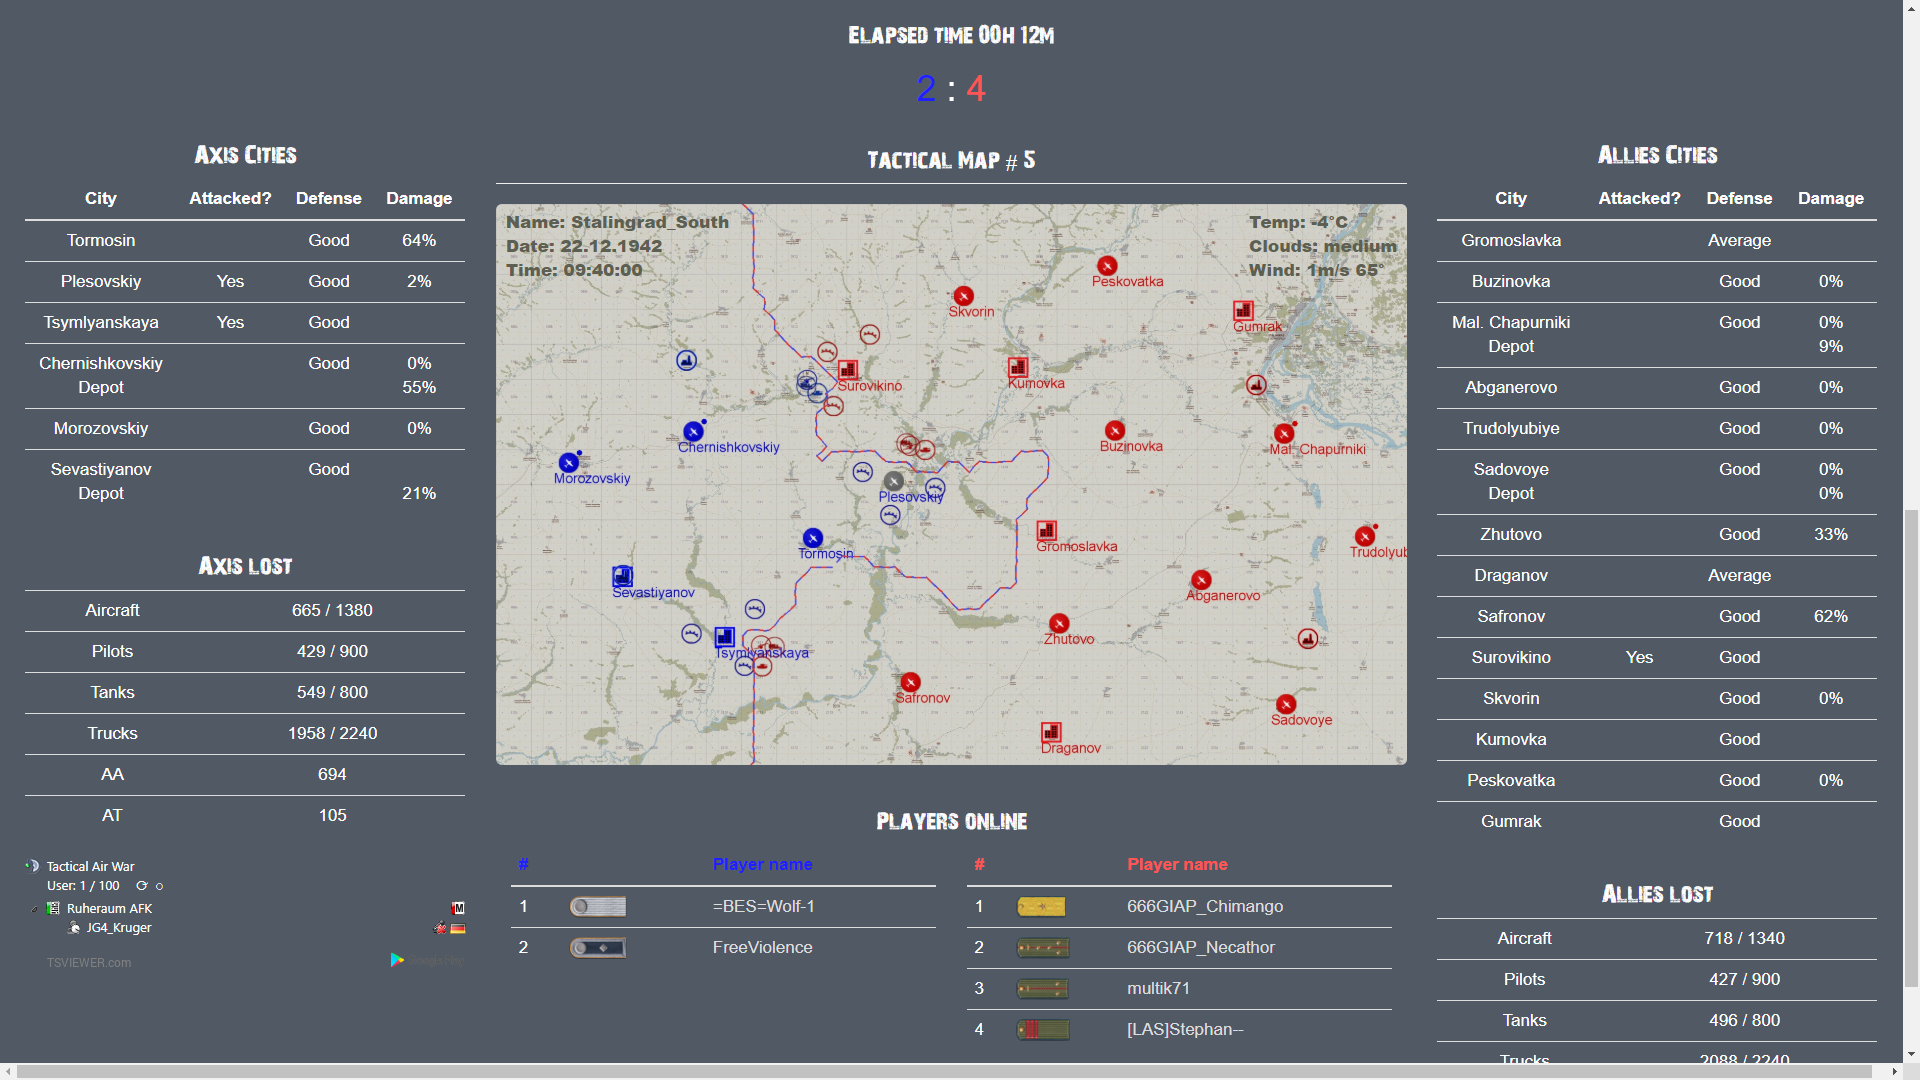Click the Chernishkovskiy blue airfield marker
Viewport: 1920px width, 1080px height.
pyautogui.click(x=693, y=431)
